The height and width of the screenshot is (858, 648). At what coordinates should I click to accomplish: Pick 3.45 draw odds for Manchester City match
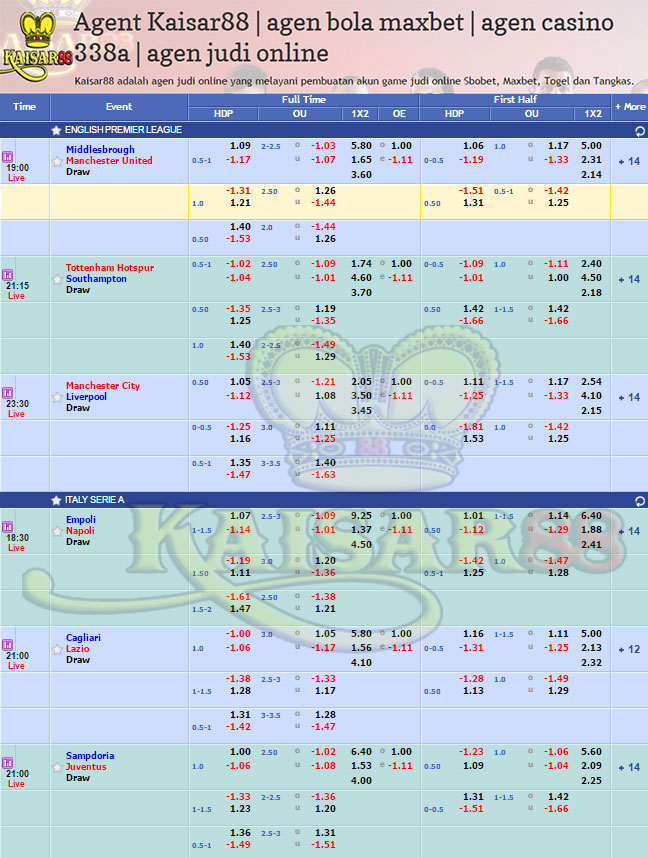[x=361, y=410]
